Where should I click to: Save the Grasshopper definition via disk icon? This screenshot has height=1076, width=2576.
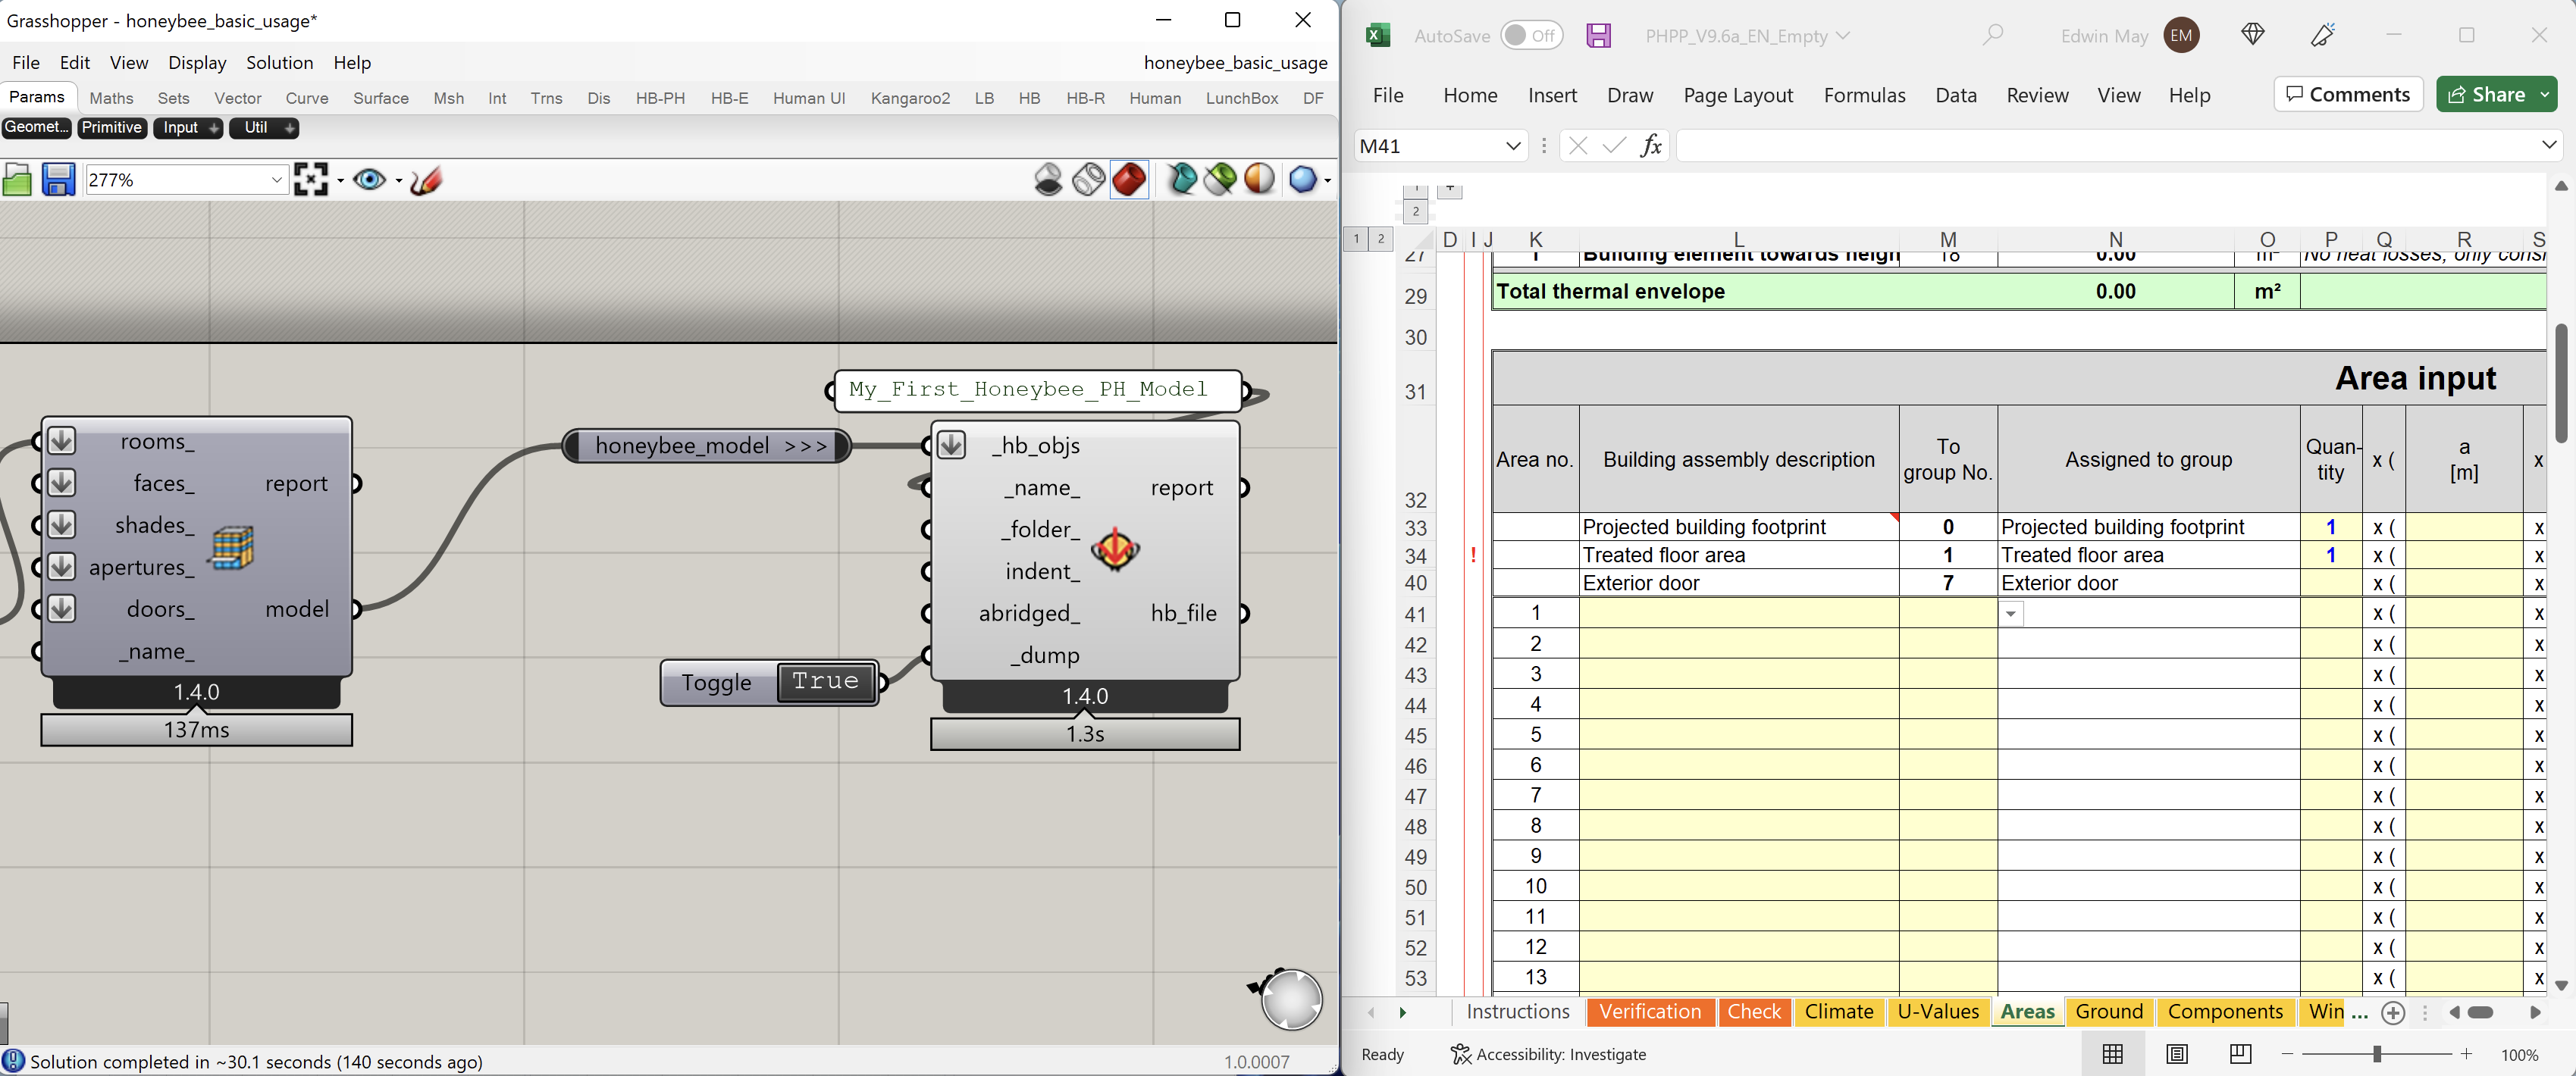(58, 180)
